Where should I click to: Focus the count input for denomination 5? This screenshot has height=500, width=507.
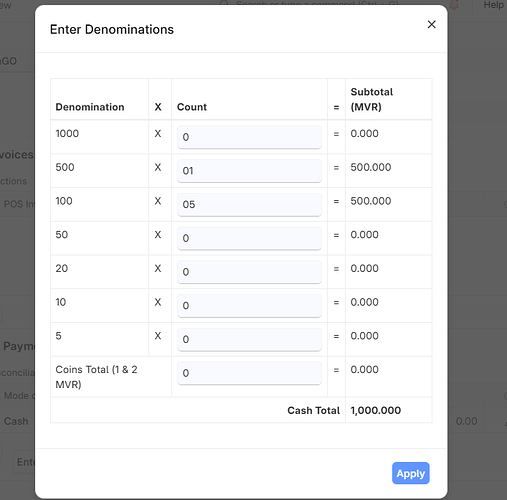(249, 339)
